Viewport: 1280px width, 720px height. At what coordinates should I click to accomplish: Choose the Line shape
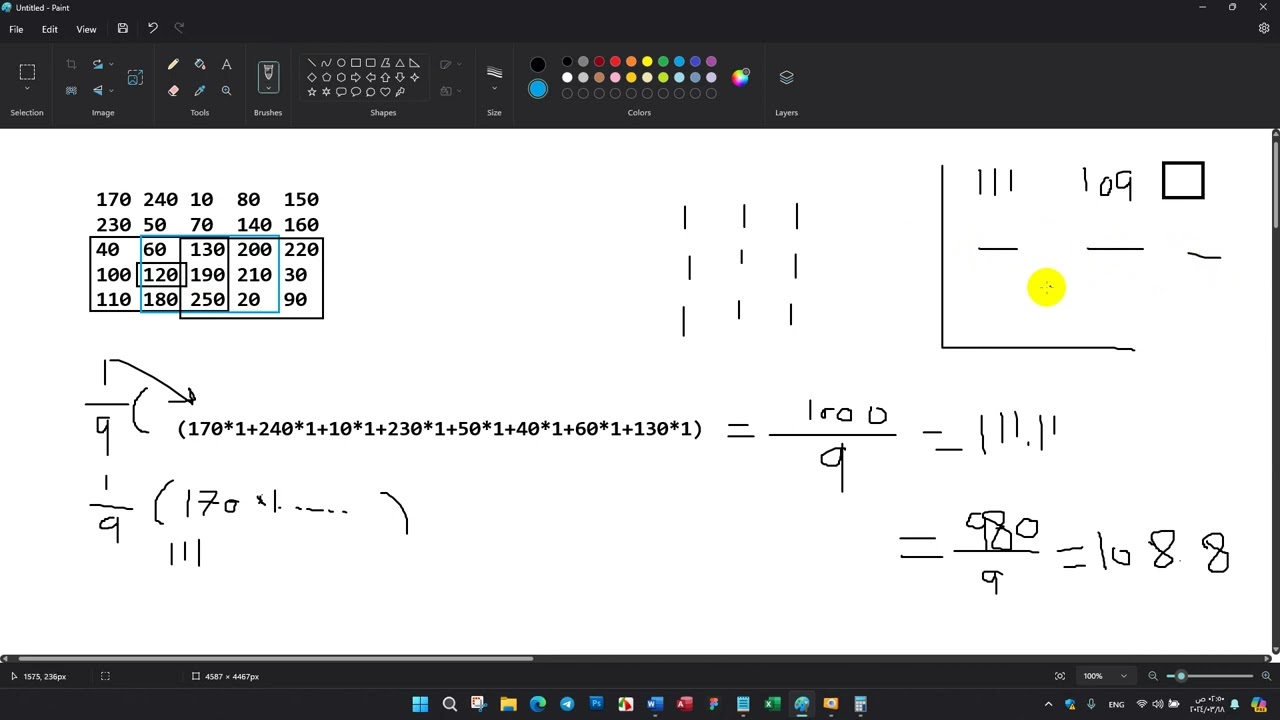[x=312, y=63]
